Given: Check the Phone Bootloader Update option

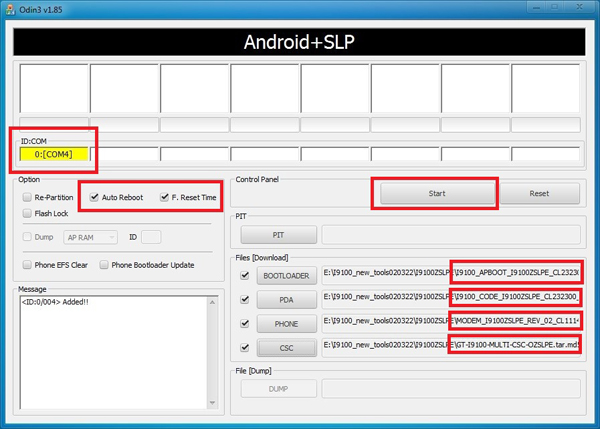Looking at the screenshot, I should [103, 265].
